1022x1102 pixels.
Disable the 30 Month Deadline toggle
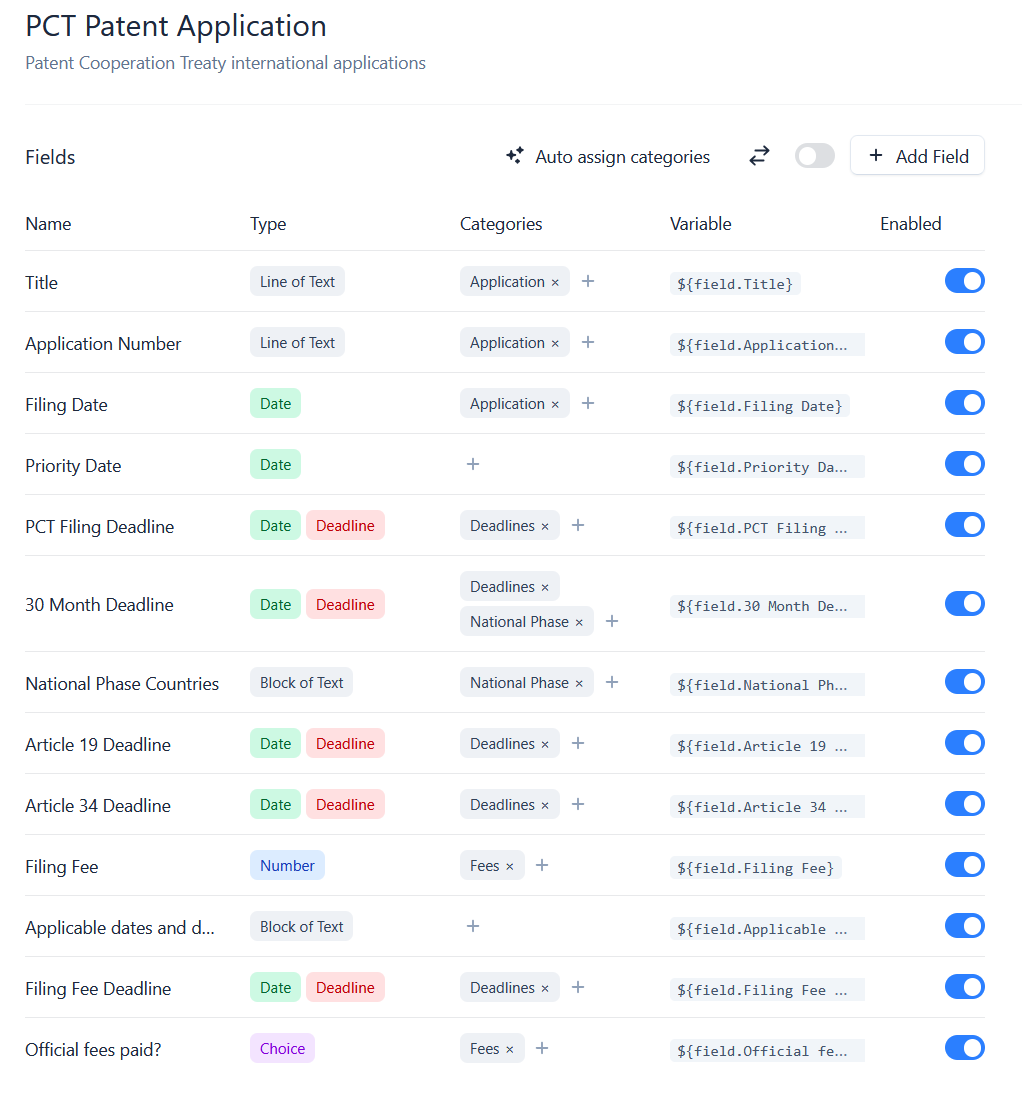[964, 604]
